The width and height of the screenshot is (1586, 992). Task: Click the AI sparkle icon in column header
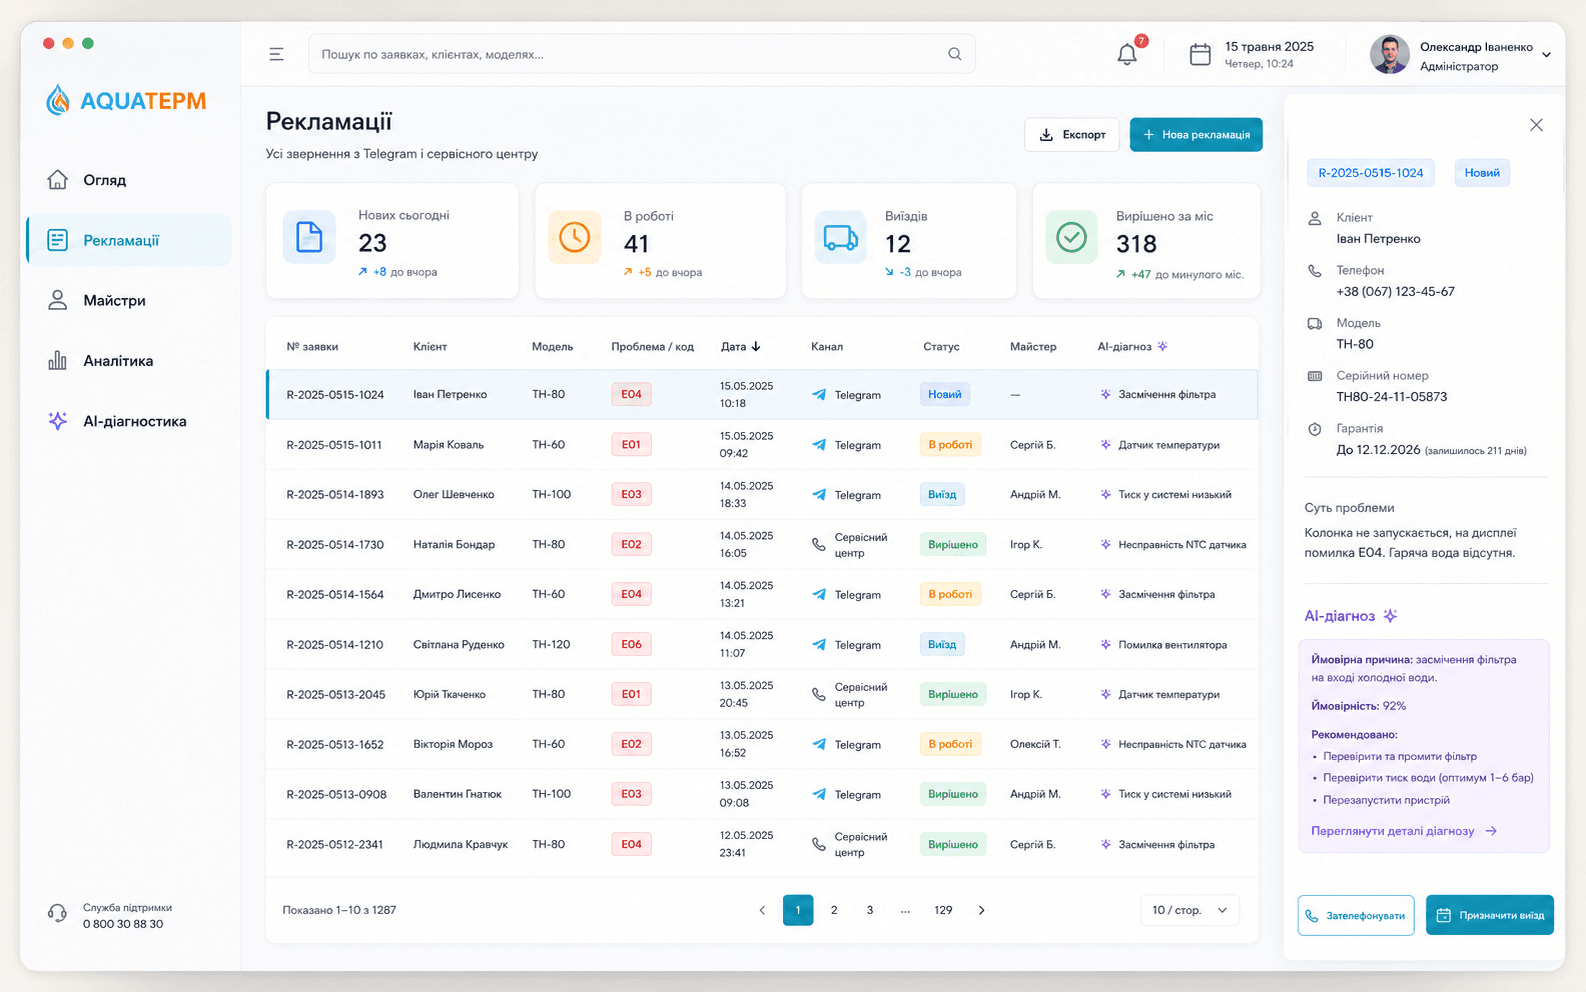click(x=1162, y=346)
